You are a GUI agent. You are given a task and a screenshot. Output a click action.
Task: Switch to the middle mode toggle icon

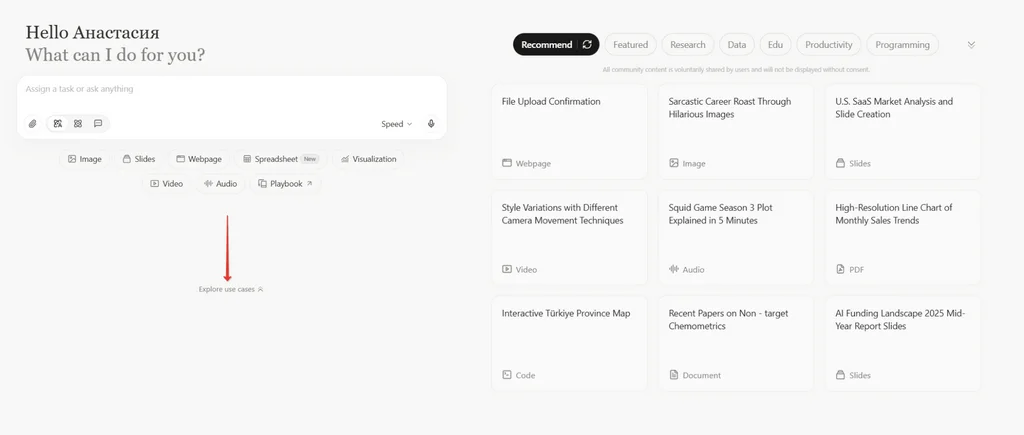(x=78, y=124)
